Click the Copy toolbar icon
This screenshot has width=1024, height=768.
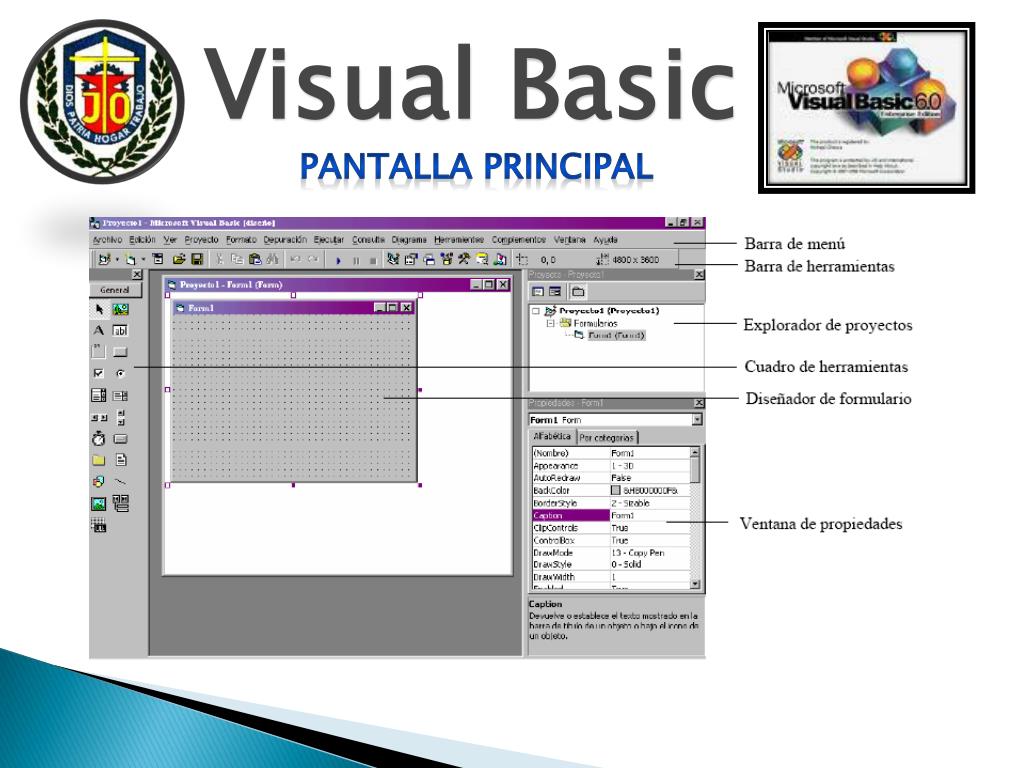pyautogui.click(x=237, y=259)
